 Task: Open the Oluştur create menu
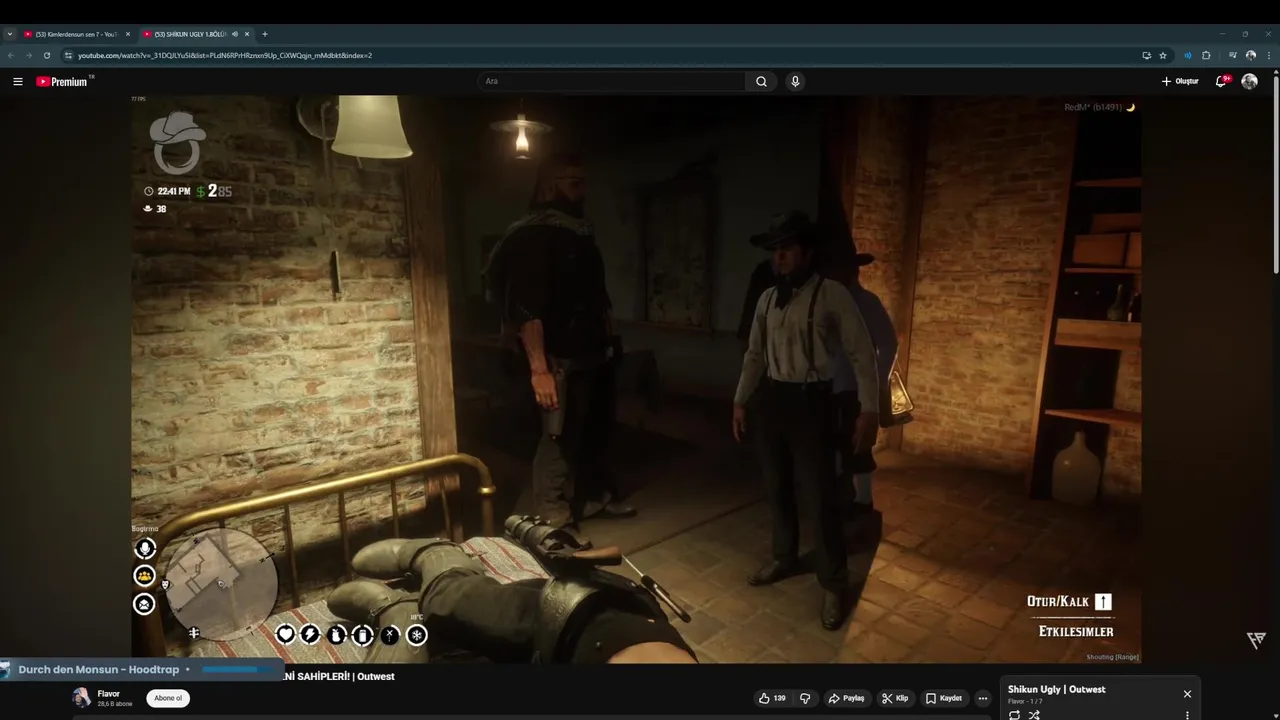point(1180,82)
